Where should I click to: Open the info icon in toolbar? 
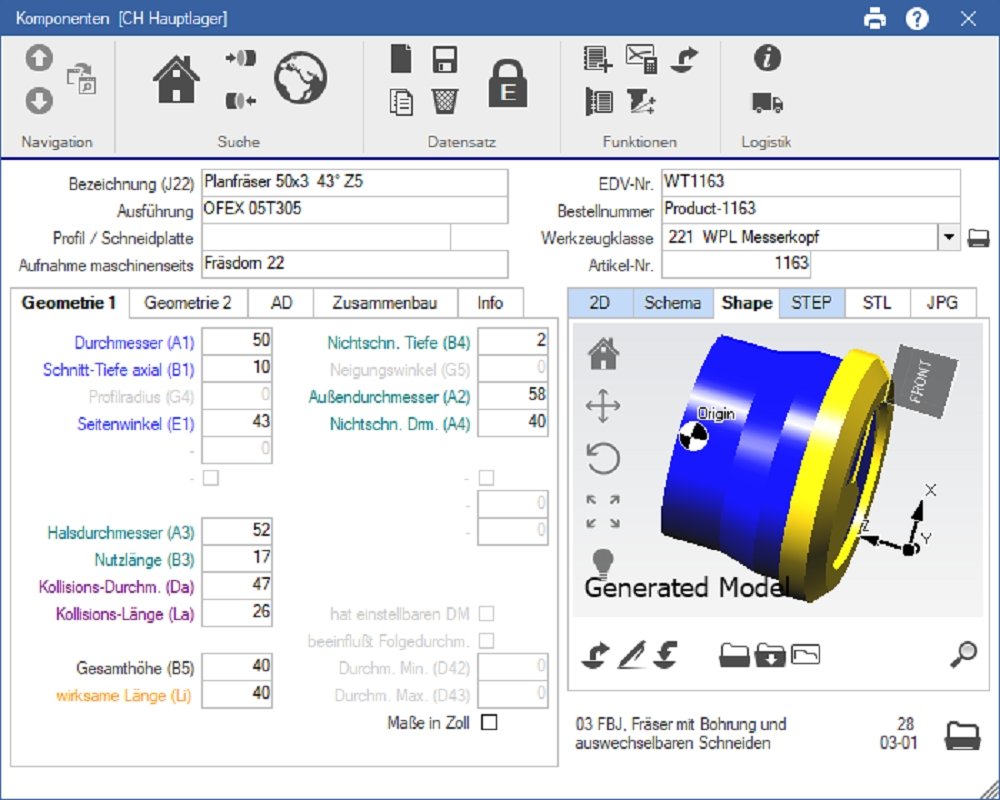(x=767, y=58)
